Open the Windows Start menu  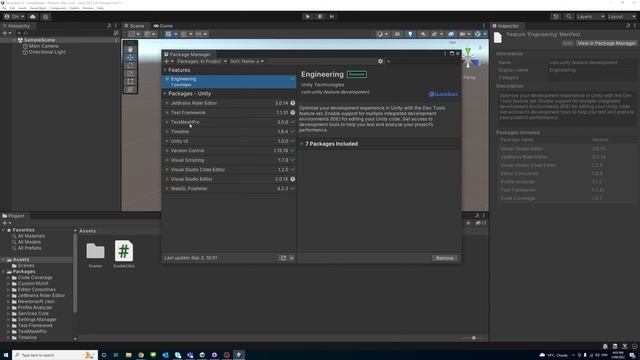pos(6,355)
